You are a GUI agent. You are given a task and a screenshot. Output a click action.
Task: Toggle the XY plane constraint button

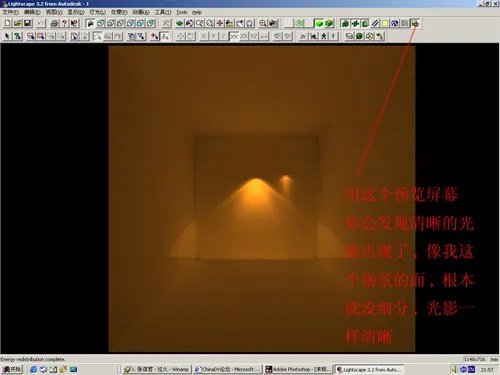(234, 36)
